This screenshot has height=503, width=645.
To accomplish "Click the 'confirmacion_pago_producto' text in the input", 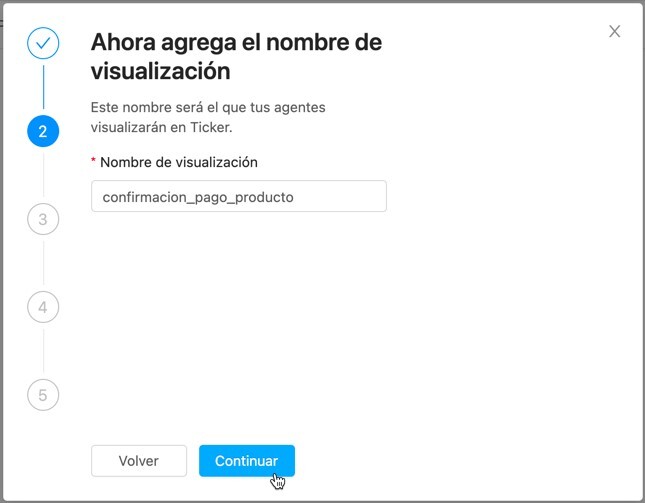I will (198, 197).
